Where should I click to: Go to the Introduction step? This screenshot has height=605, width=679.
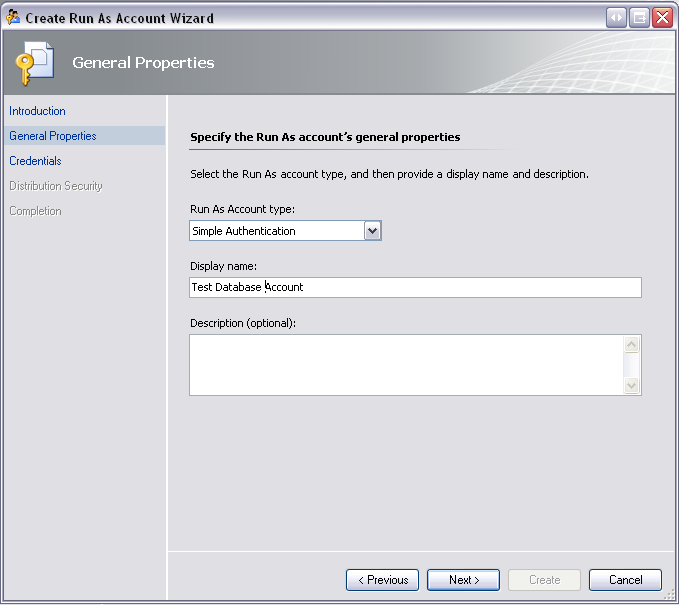[x=37, y=111]
